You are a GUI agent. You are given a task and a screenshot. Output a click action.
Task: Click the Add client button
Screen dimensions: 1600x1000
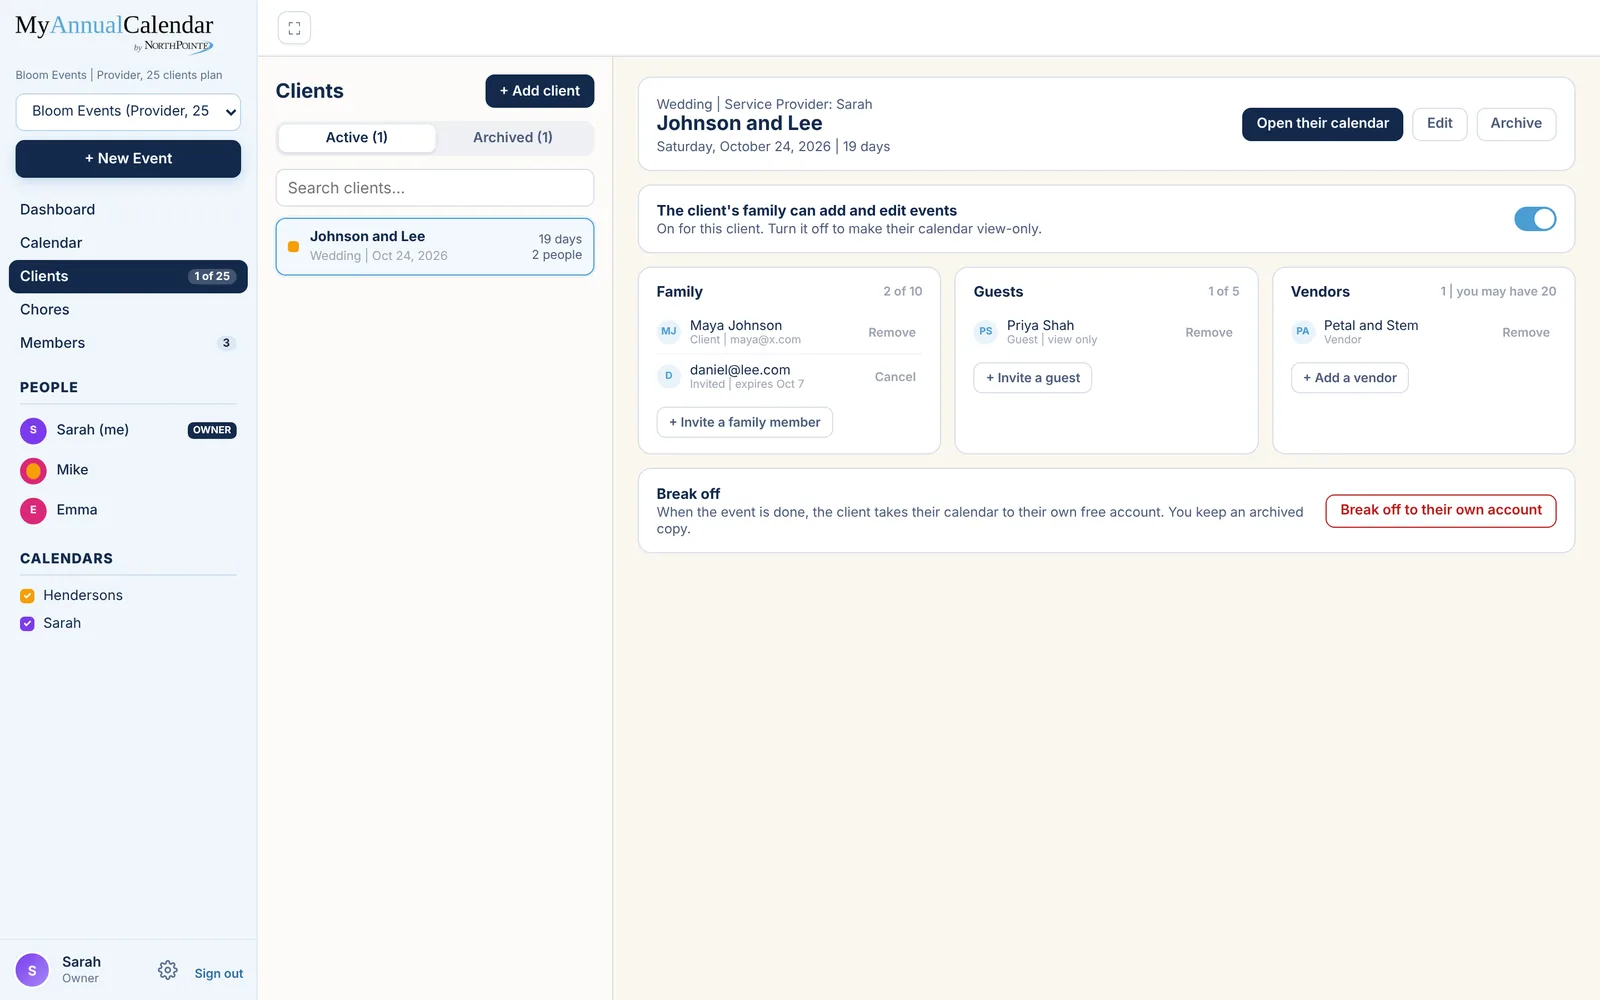pos(540,91)
